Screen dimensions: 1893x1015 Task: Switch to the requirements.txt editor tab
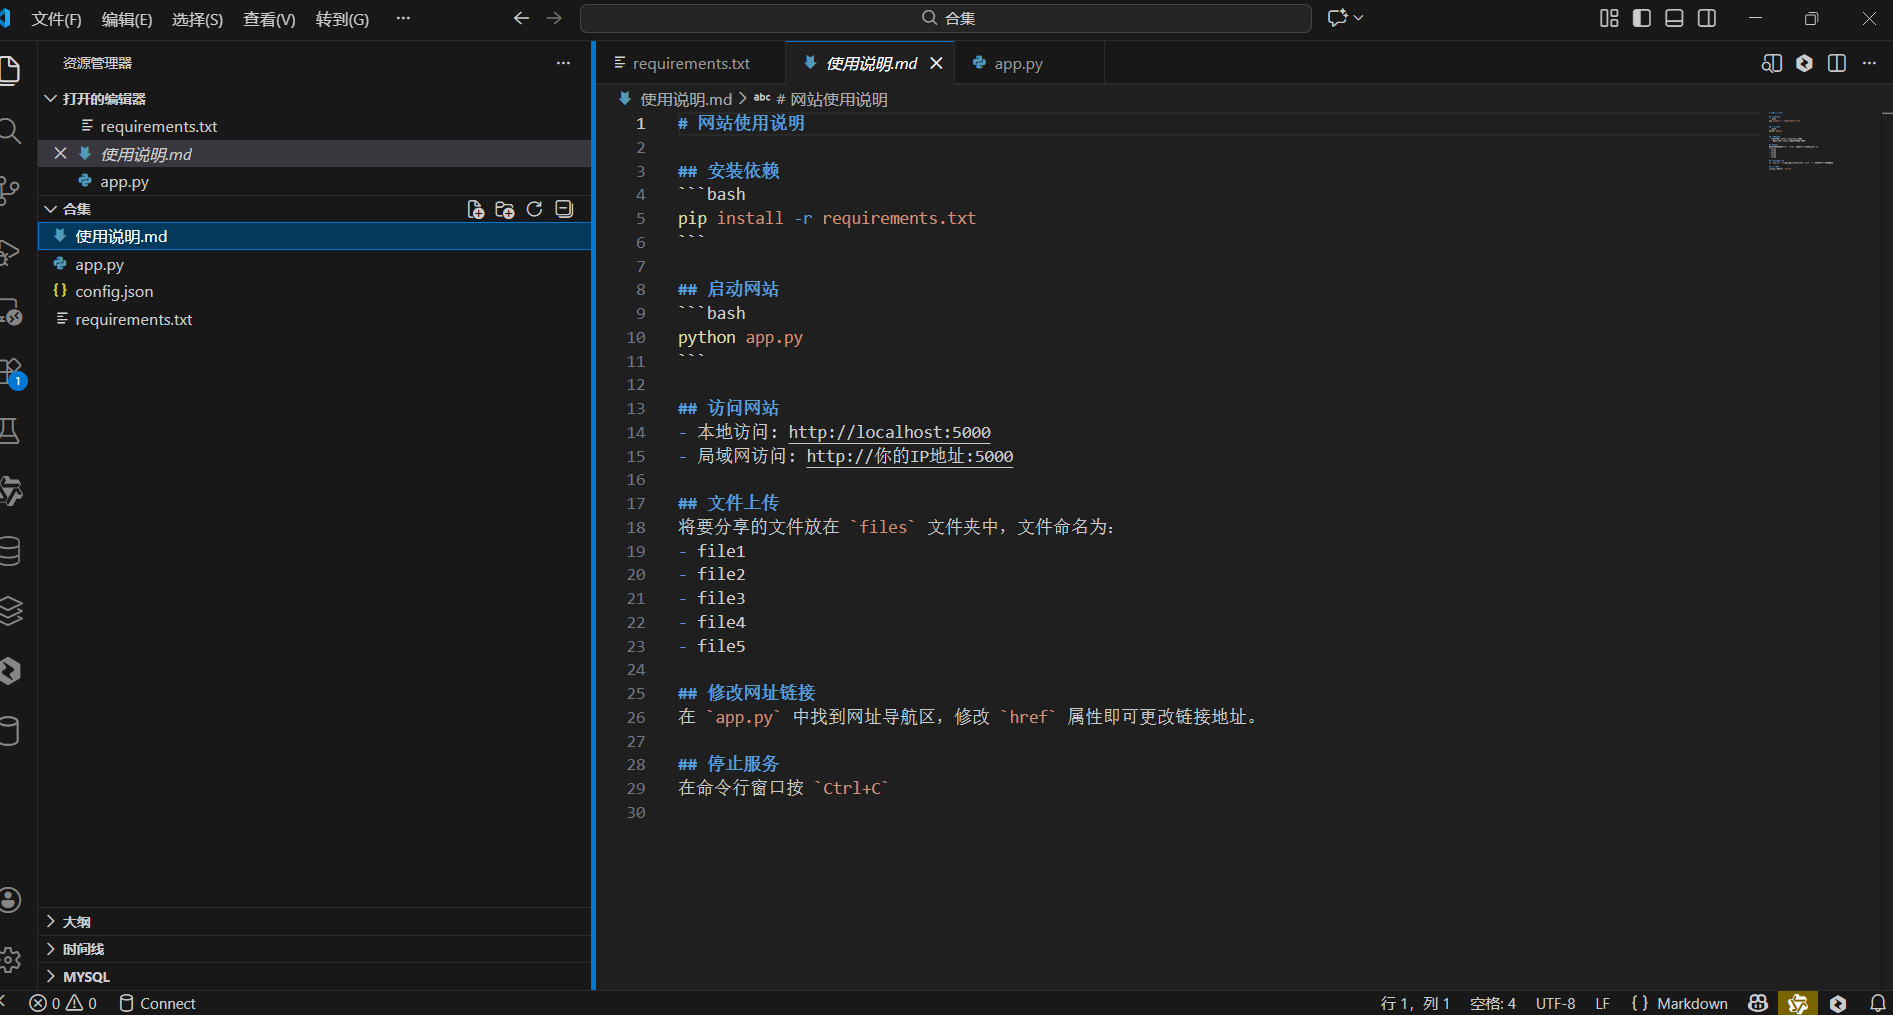coord(691,63)
